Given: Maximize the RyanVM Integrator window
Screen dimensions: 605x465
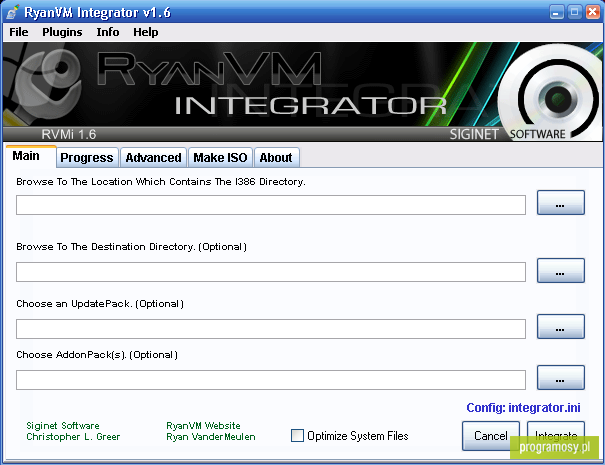Looking at the screenshot, I should (574, 12).
